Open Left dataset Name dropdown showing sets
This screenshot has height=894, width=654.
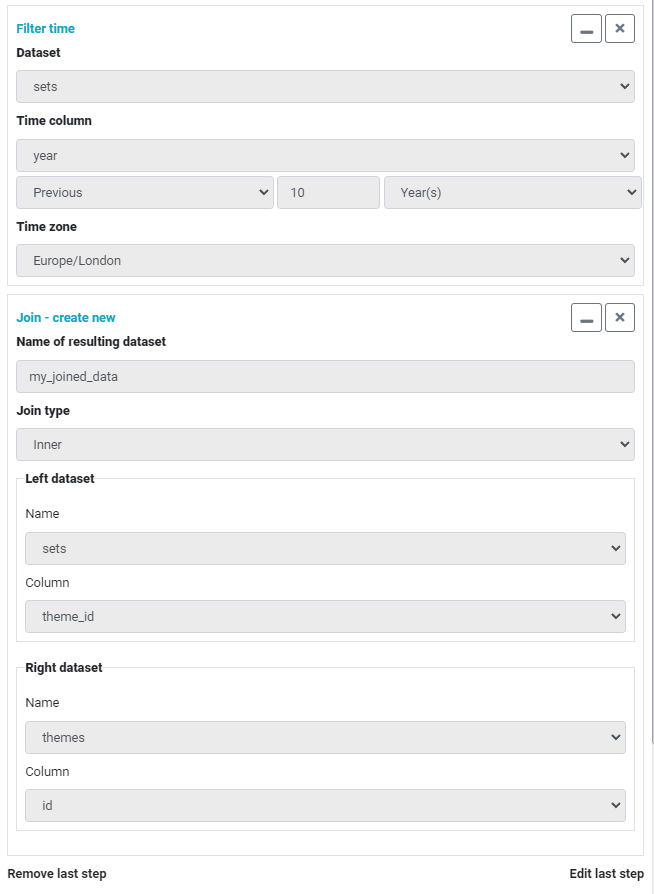pos(325,548)
